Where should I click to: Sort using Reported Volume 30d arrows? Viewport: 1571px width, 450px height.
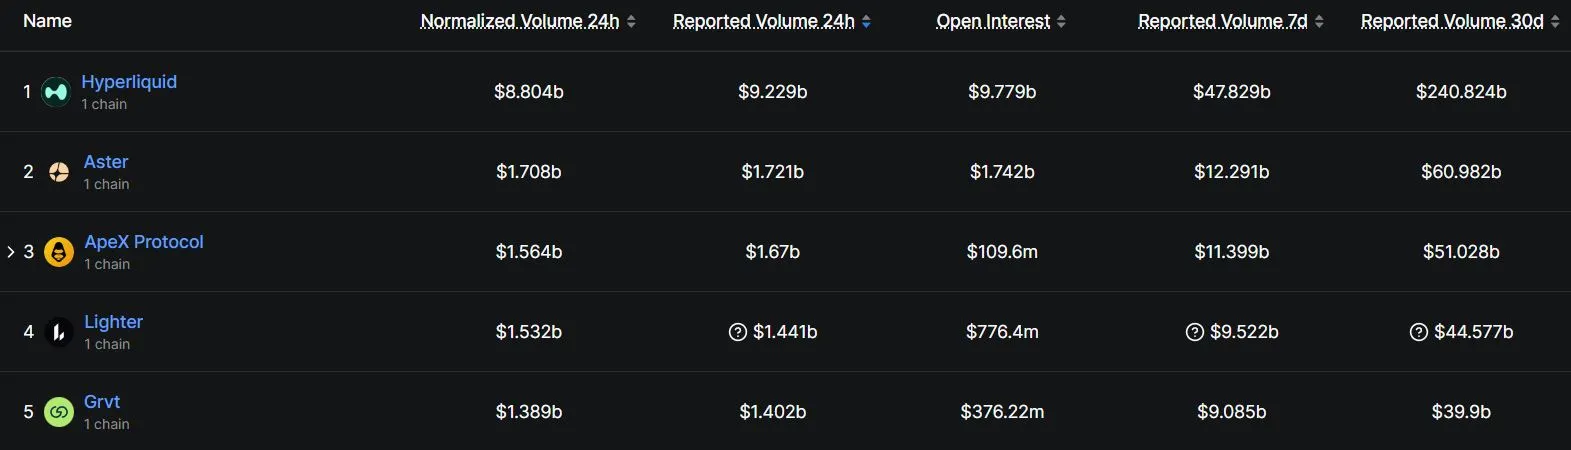1555,21
